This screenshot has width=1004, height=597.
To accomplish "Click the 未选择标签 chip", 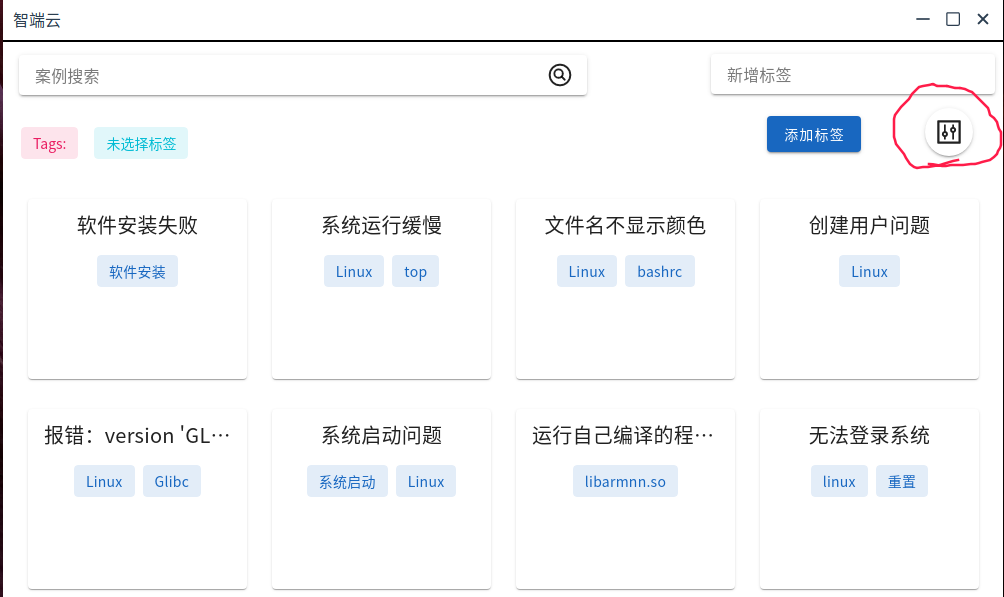I will point(141,144).
